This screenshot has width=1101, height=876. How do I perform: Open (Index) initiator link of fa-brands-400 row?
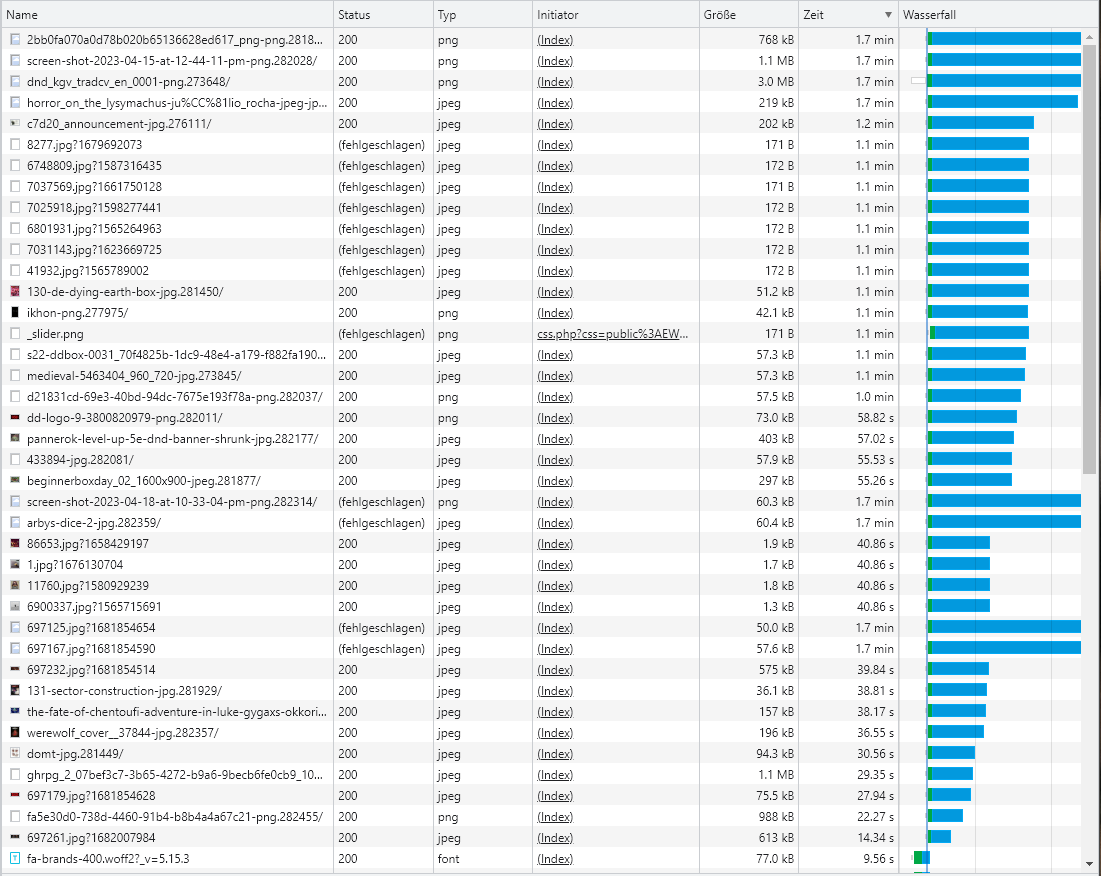click(555, 858)
